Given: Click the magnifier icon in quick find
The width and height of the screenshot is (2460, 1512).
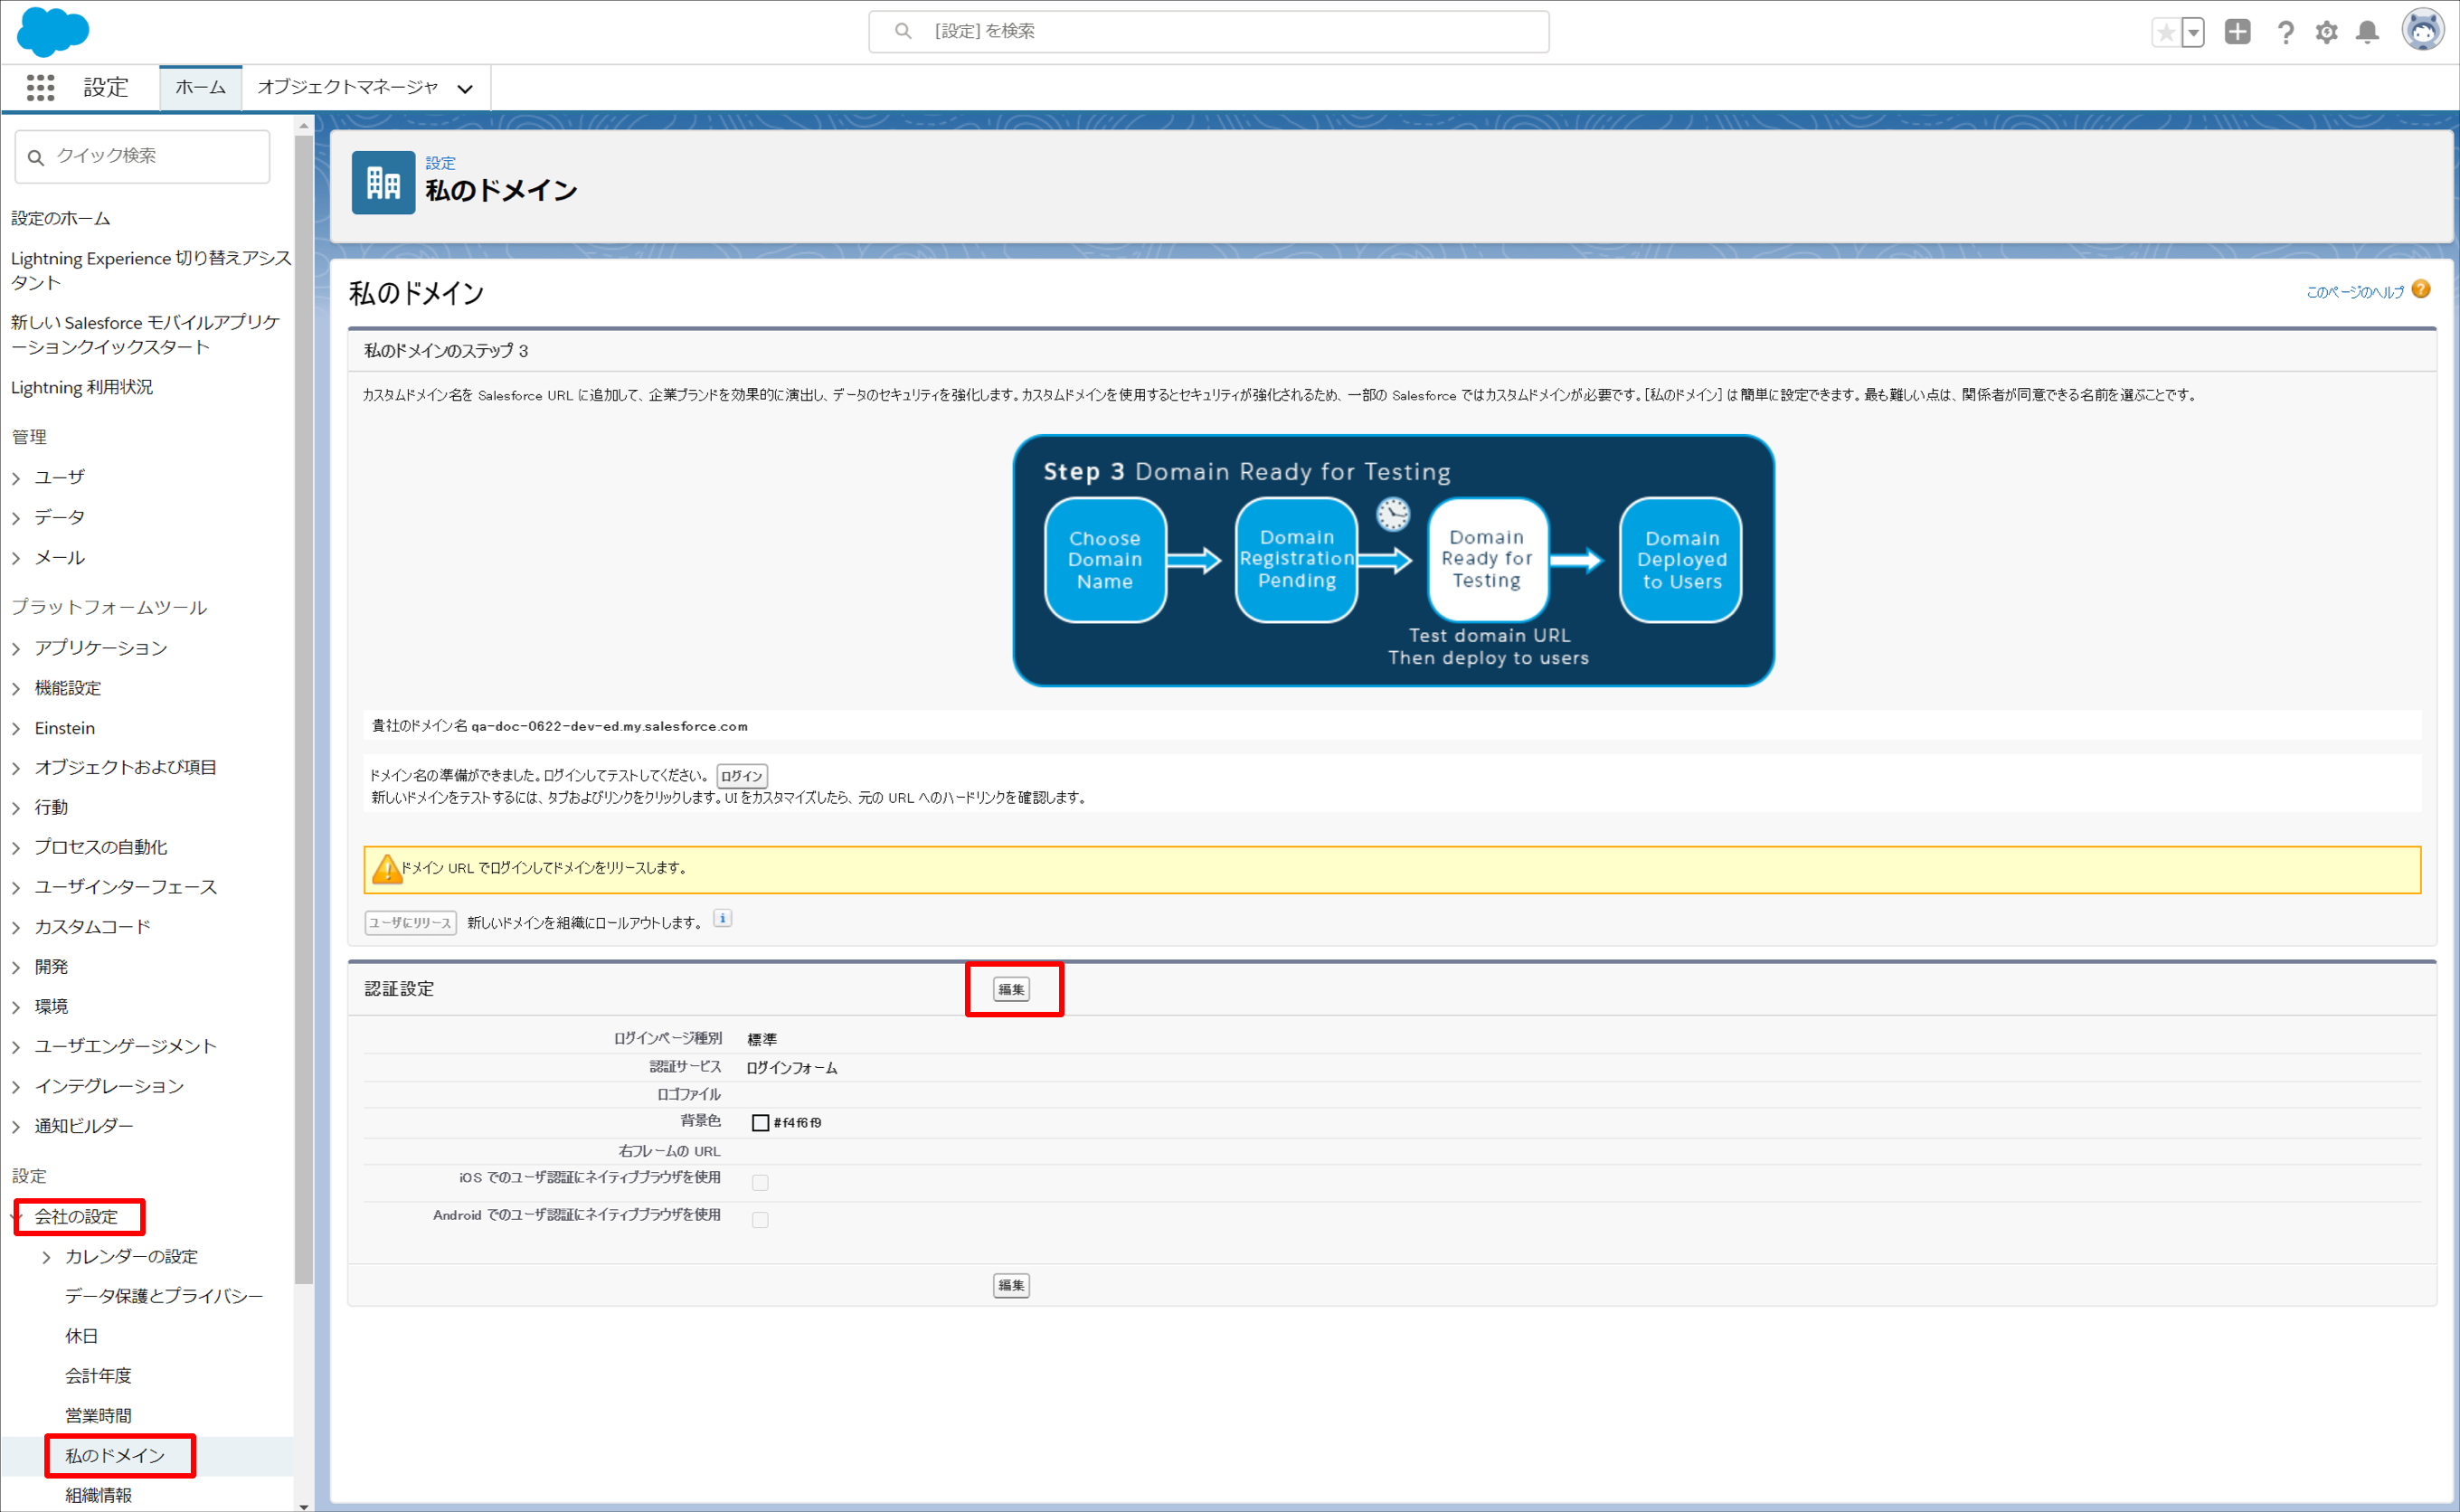Looking at the screenshot, I should pyautogui.click(x=36, y=157).
